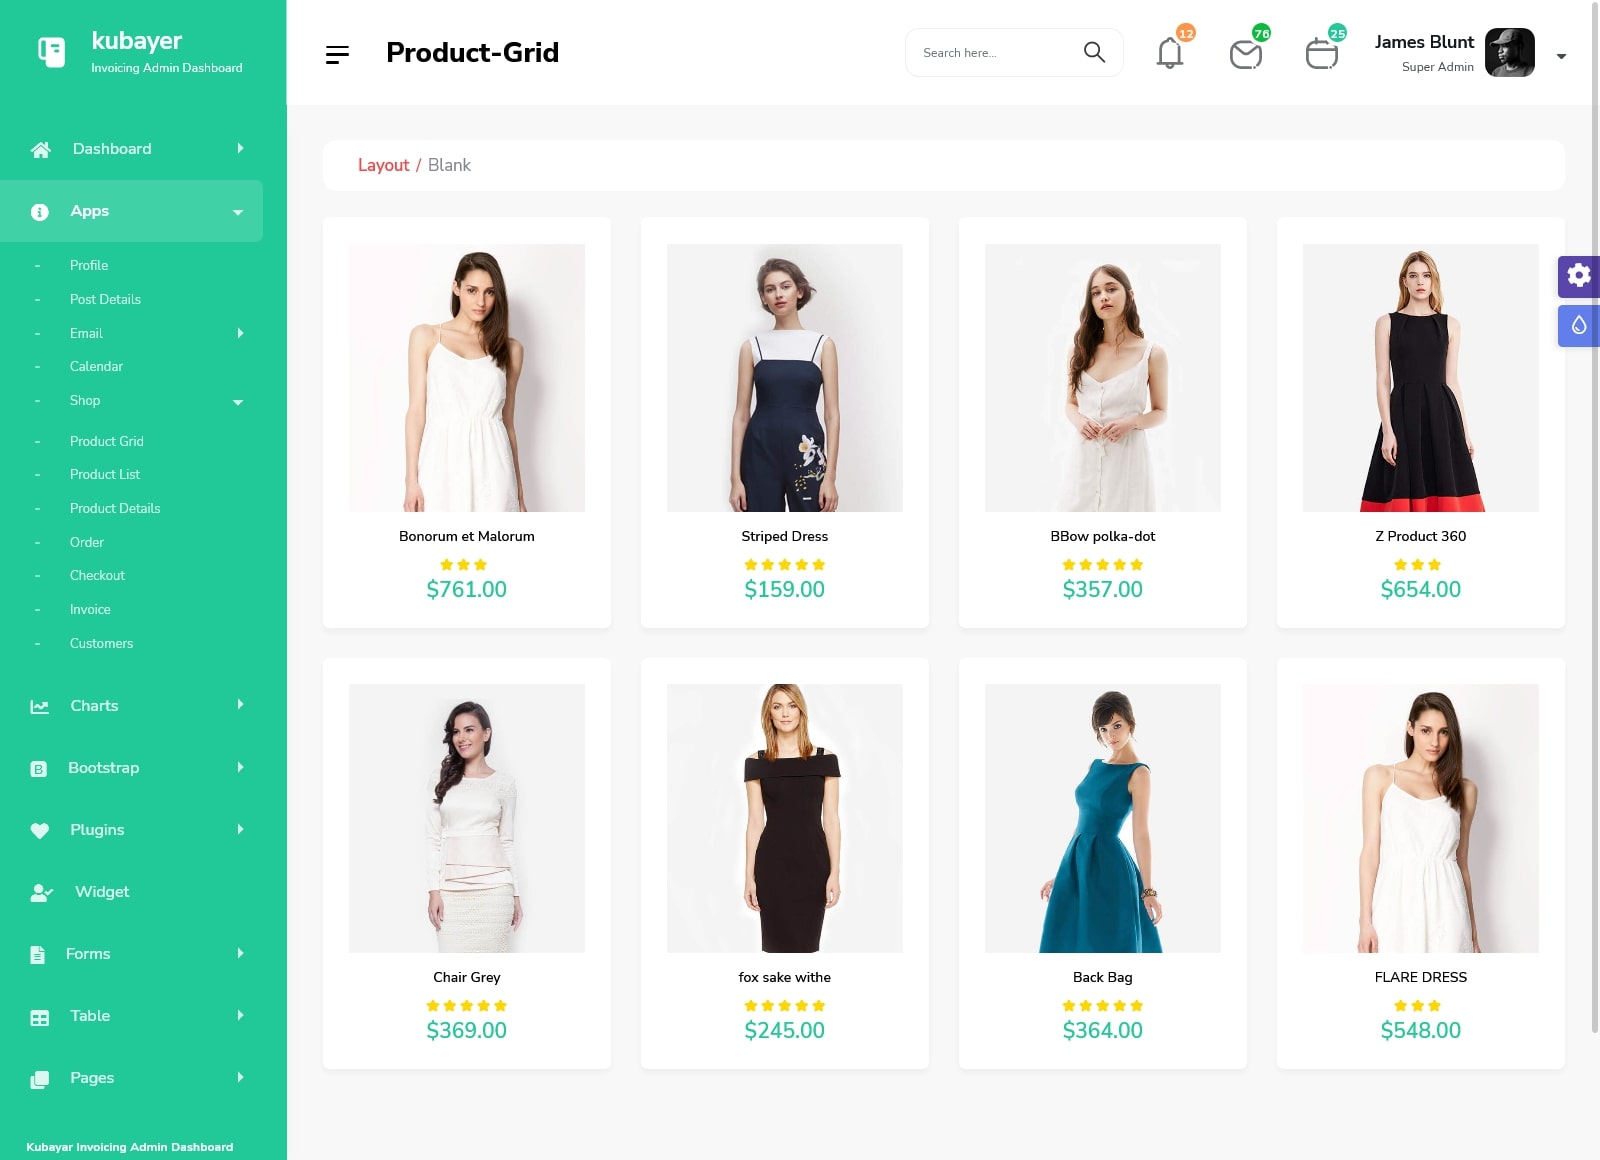Open Back Bag product title
This screenshot has height=1160, width=1600.
tap(1103, 977)
